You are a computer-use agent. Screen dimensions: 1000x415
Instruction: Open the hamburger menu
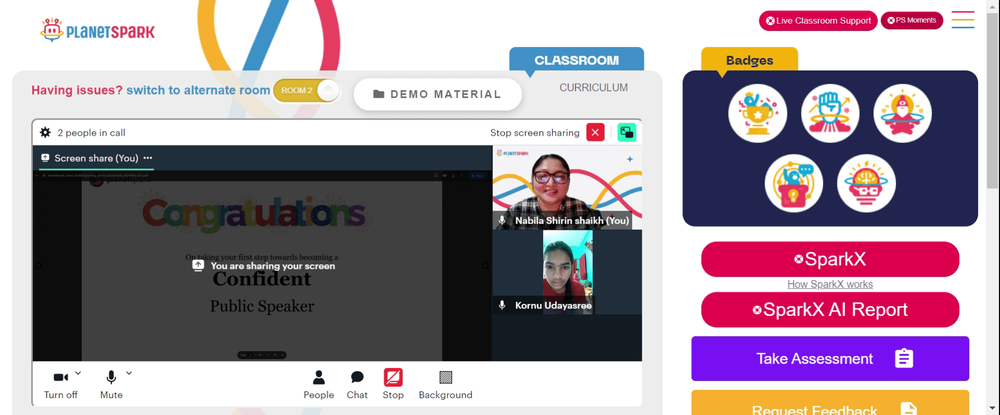(x=963, y=20)
